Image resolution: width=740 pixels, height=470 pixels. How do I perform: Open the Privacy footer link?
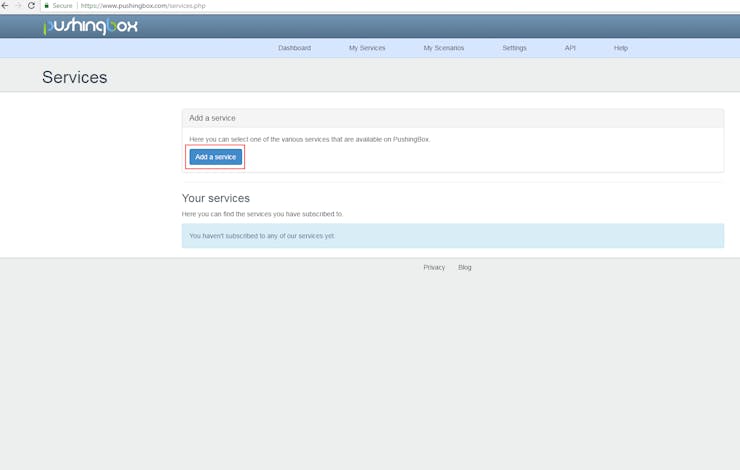[434, 268]
